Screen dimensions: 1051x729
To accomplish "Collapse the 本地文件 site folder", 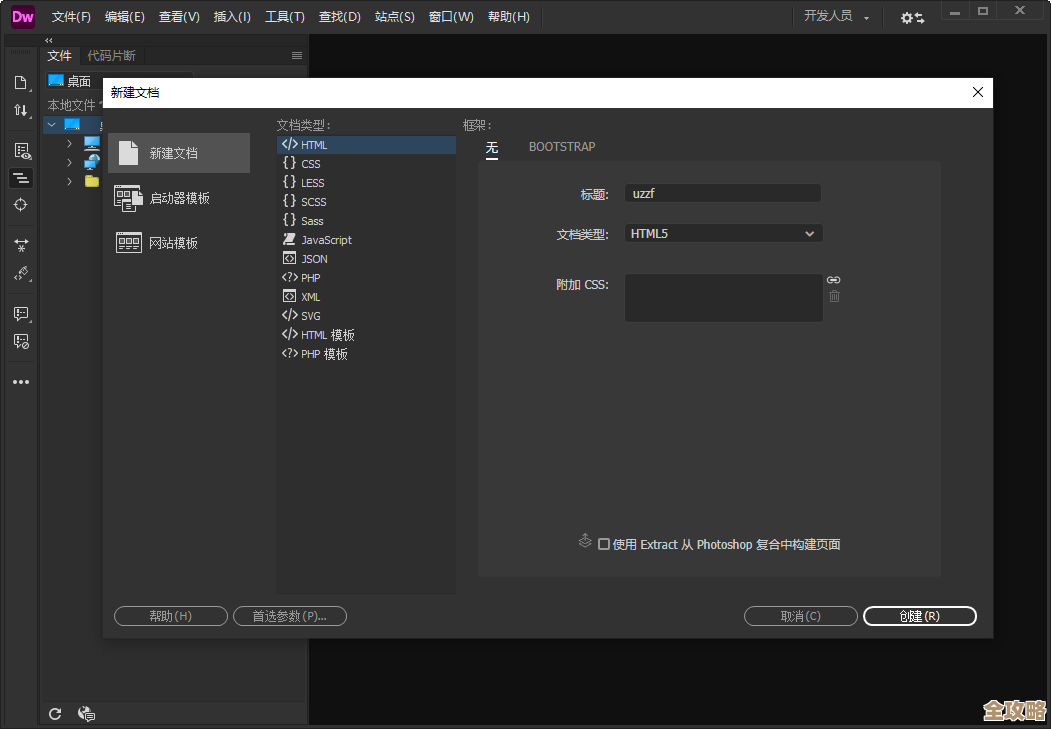I will point(50,123).
